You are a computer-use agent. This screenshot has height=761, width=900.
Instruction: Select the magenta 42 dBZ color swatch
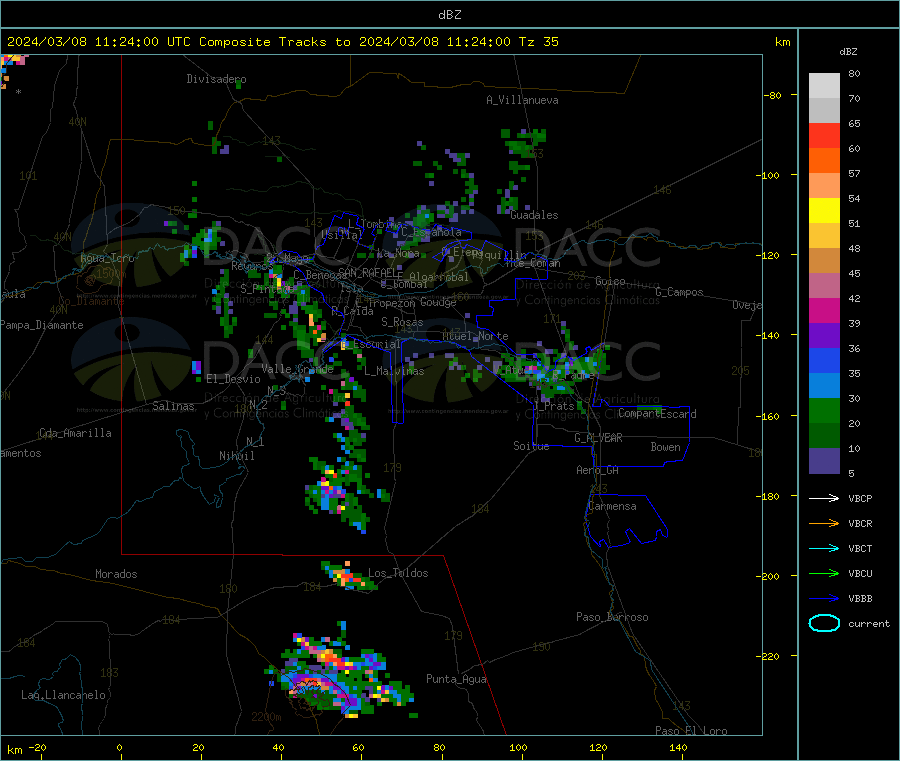(824, 310)
